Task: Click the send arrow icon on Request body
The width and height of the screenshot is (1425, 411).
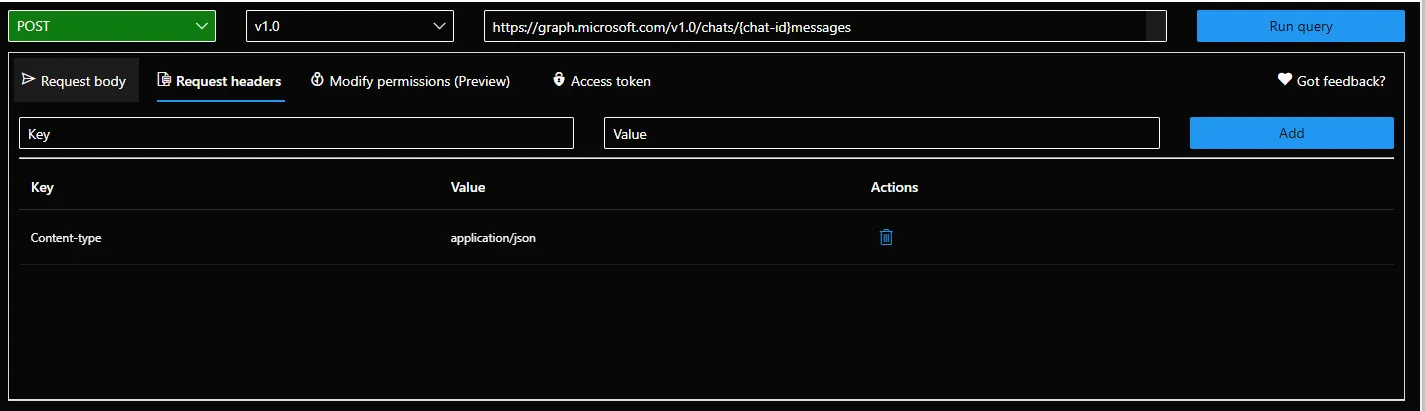Action: (28, 80)
